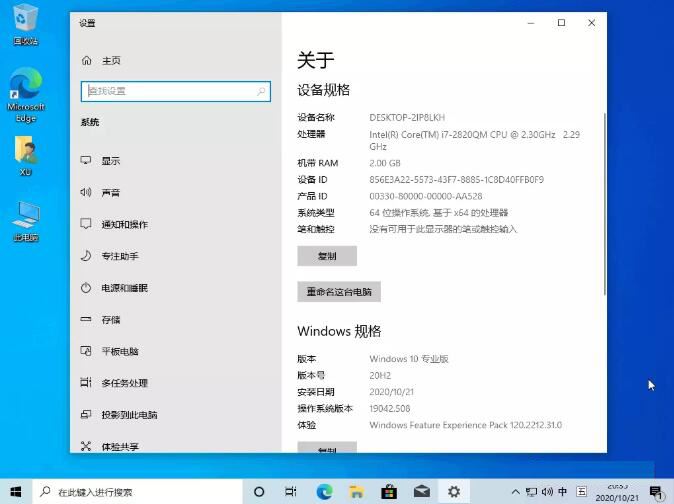This screenshot has height=504, width=674.
Task: Go to 多任务处理 (Multitasking) settings
Action: coord(124,383)
